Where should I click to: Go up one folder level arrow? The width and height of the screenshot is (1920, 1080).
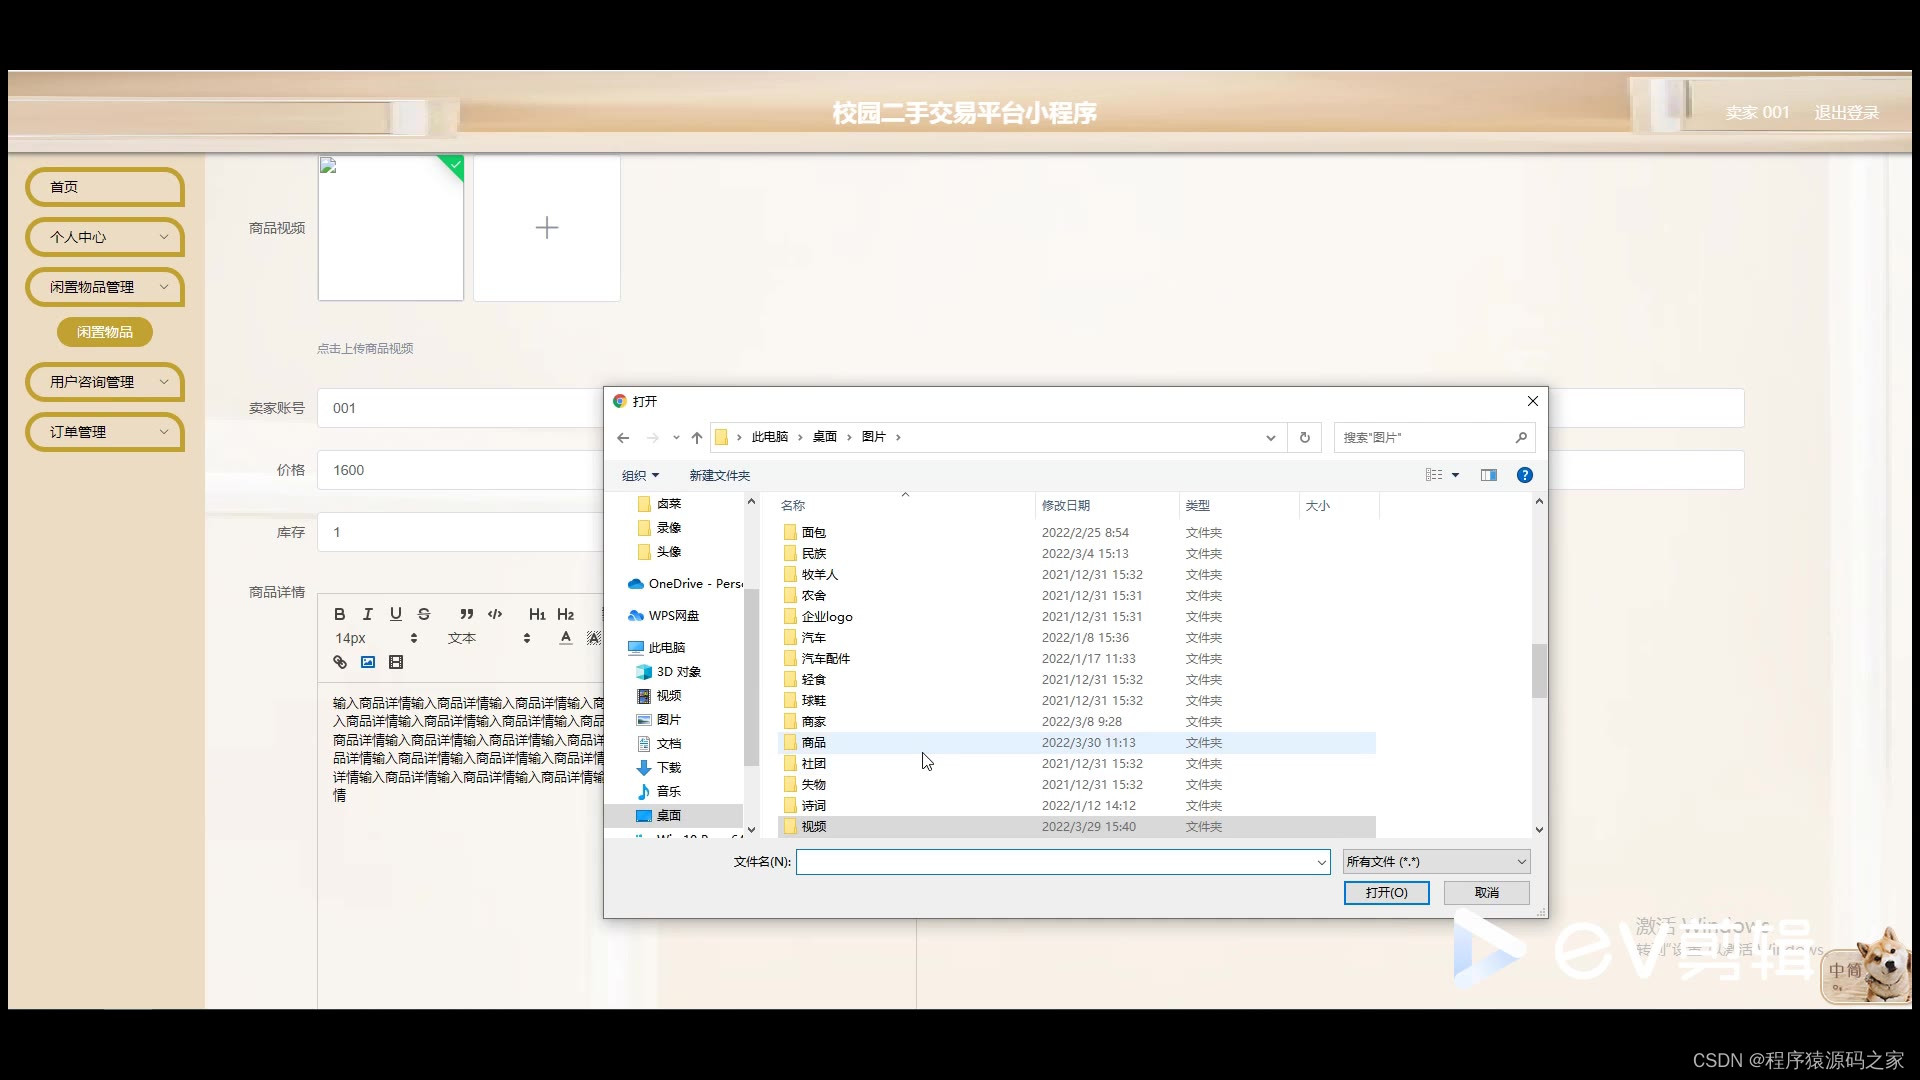pyautogui.click(x=697, y=437)
